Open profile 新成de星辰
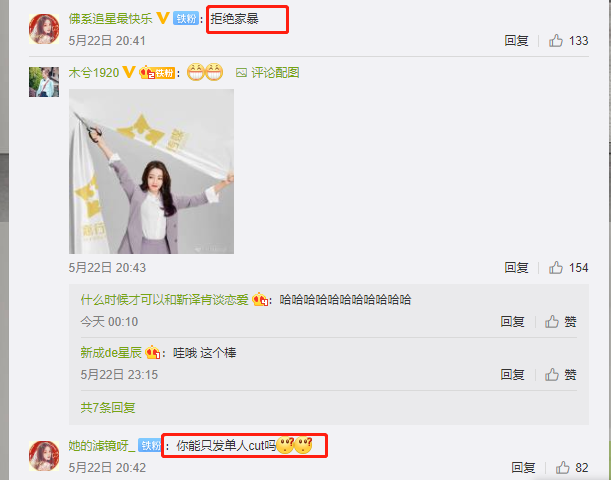611x480 pixels. coord(111,353)
